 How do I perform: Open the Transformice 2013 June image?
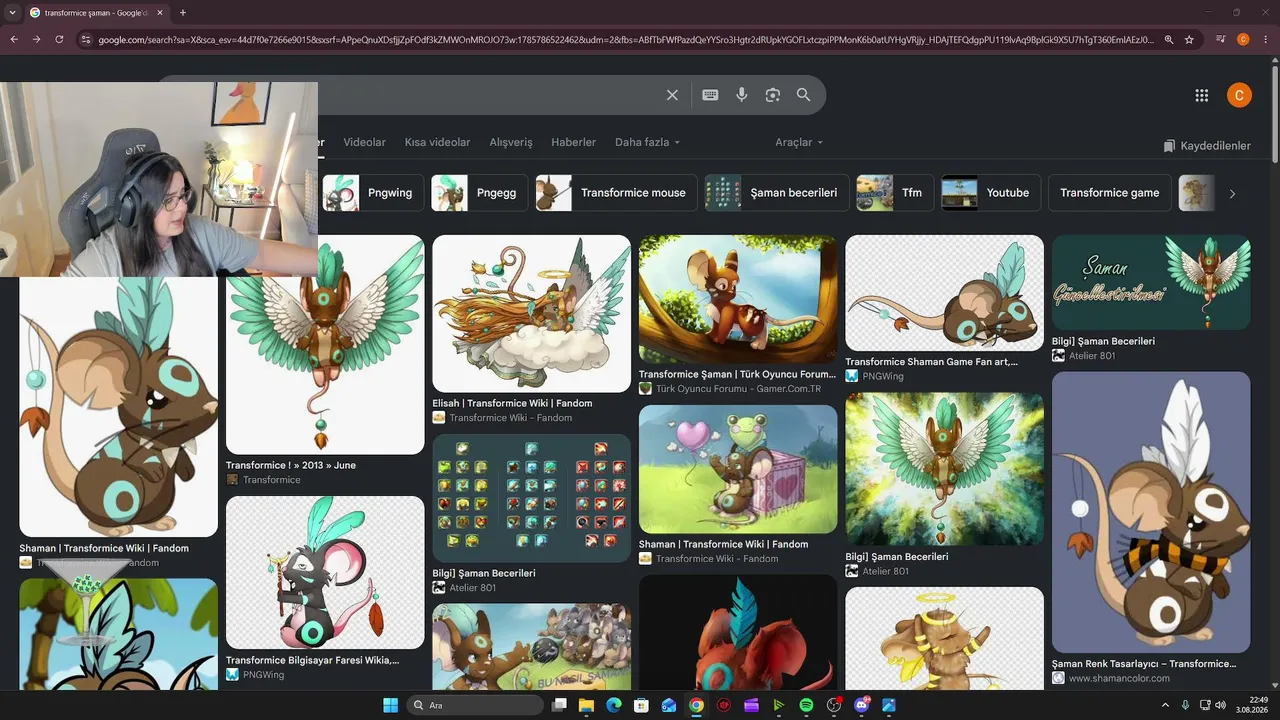tap(325, 345)
